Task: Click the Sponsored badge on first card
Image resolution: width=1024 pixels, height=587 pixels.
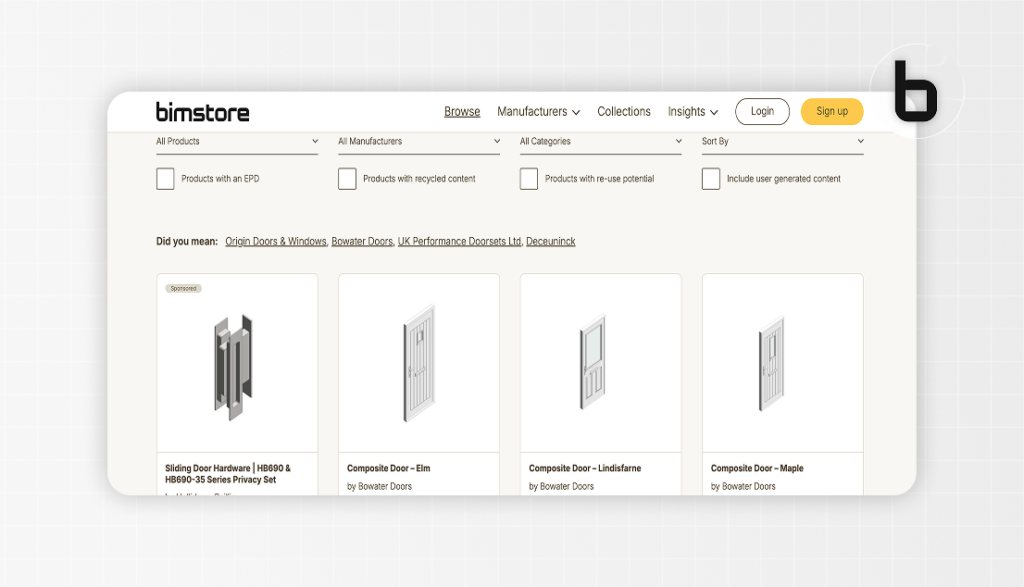Action: point(184,288)
